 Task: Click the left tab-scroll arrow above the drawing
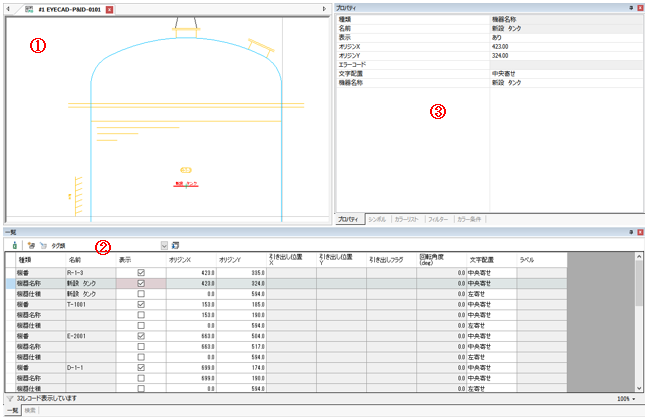(x=8, y=9)
